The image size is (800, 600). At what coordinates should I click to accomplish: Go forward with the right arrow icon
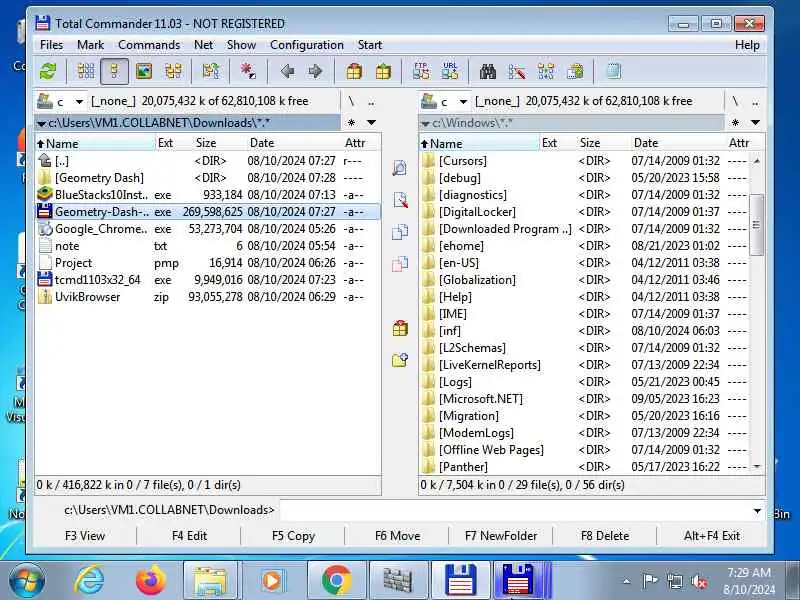tap(315, 71)
